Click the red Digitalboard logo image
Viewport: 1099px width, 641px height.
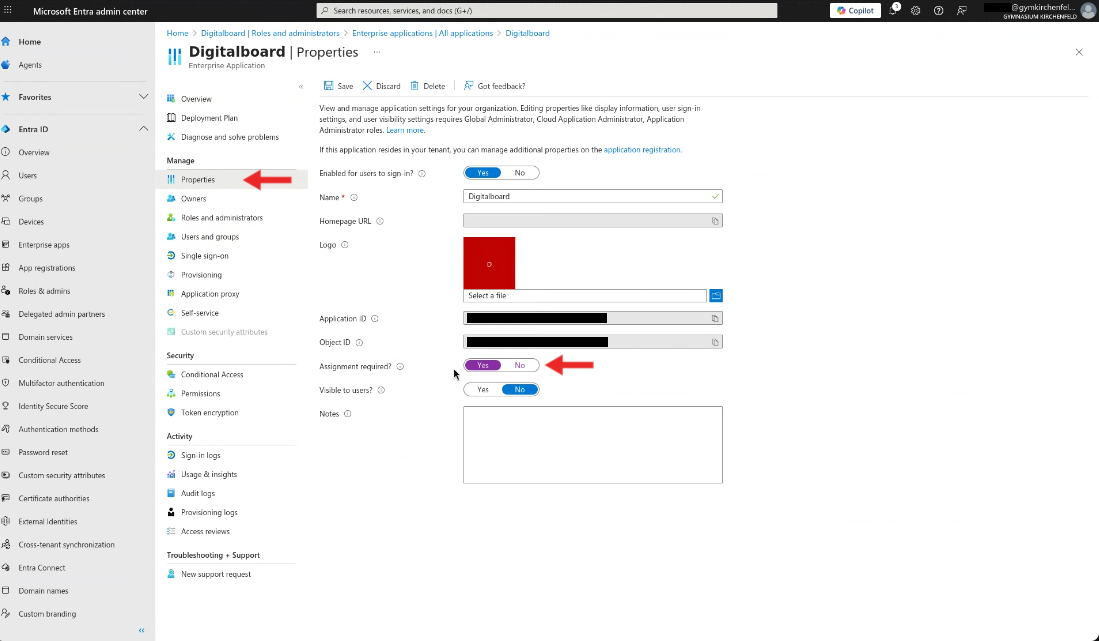488,263
